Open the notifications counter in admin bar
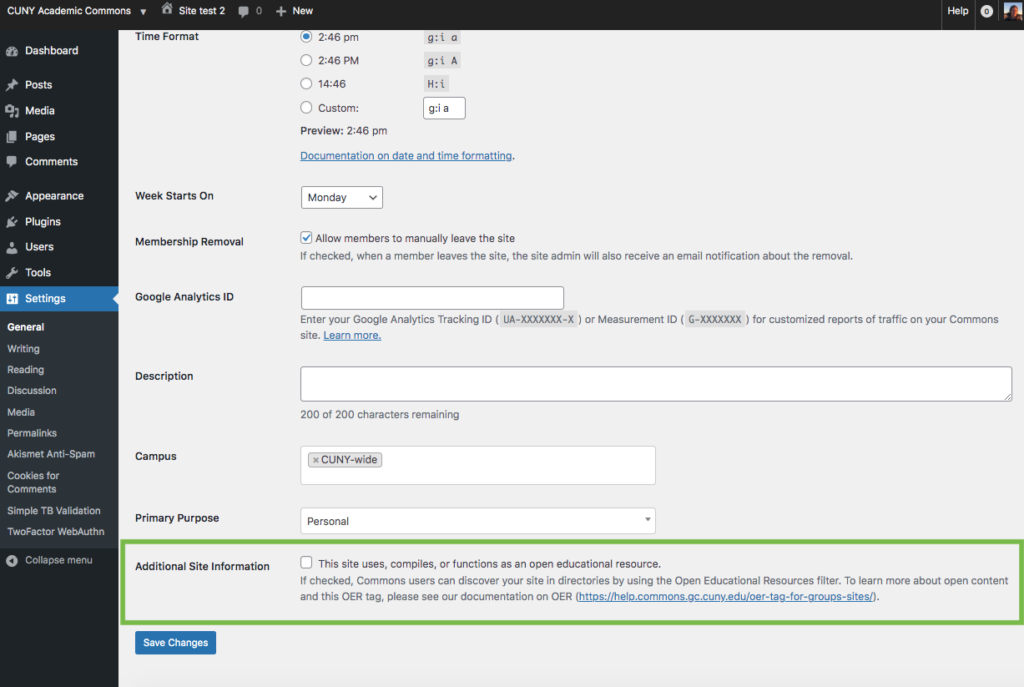 (987, 11)
